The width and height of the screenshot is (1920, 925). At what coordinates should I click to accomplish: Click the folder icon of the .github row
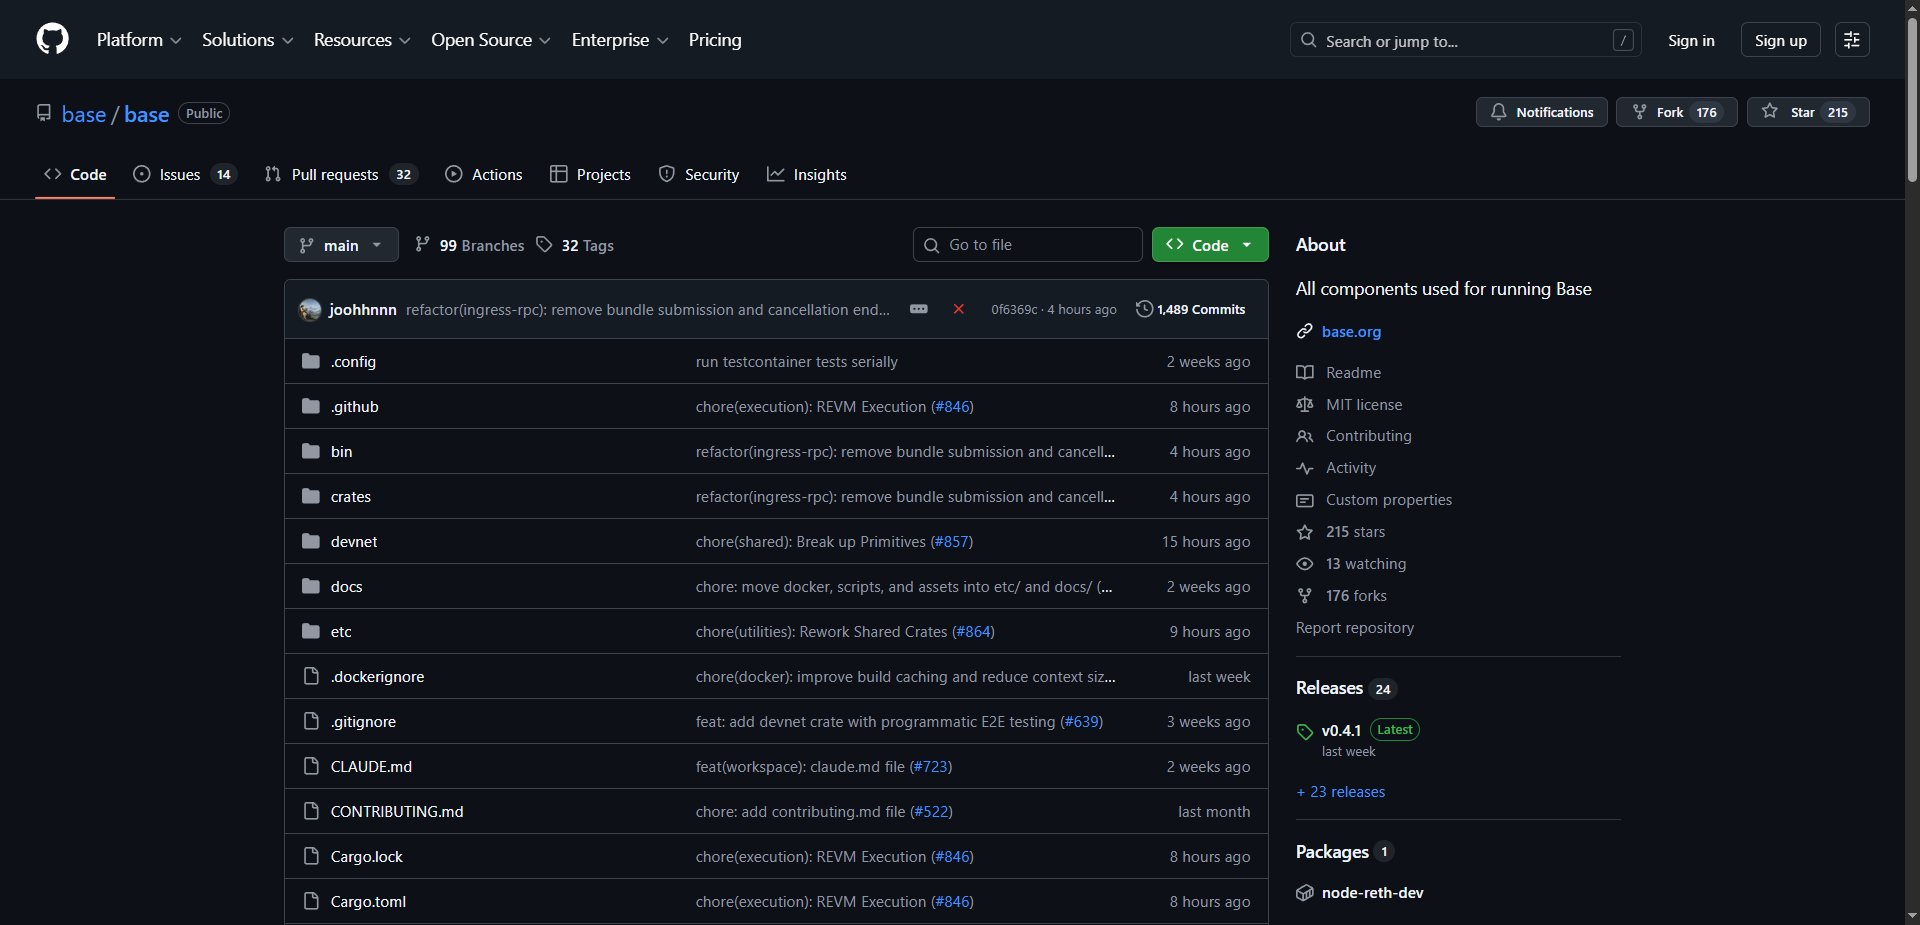pos(311,406)
